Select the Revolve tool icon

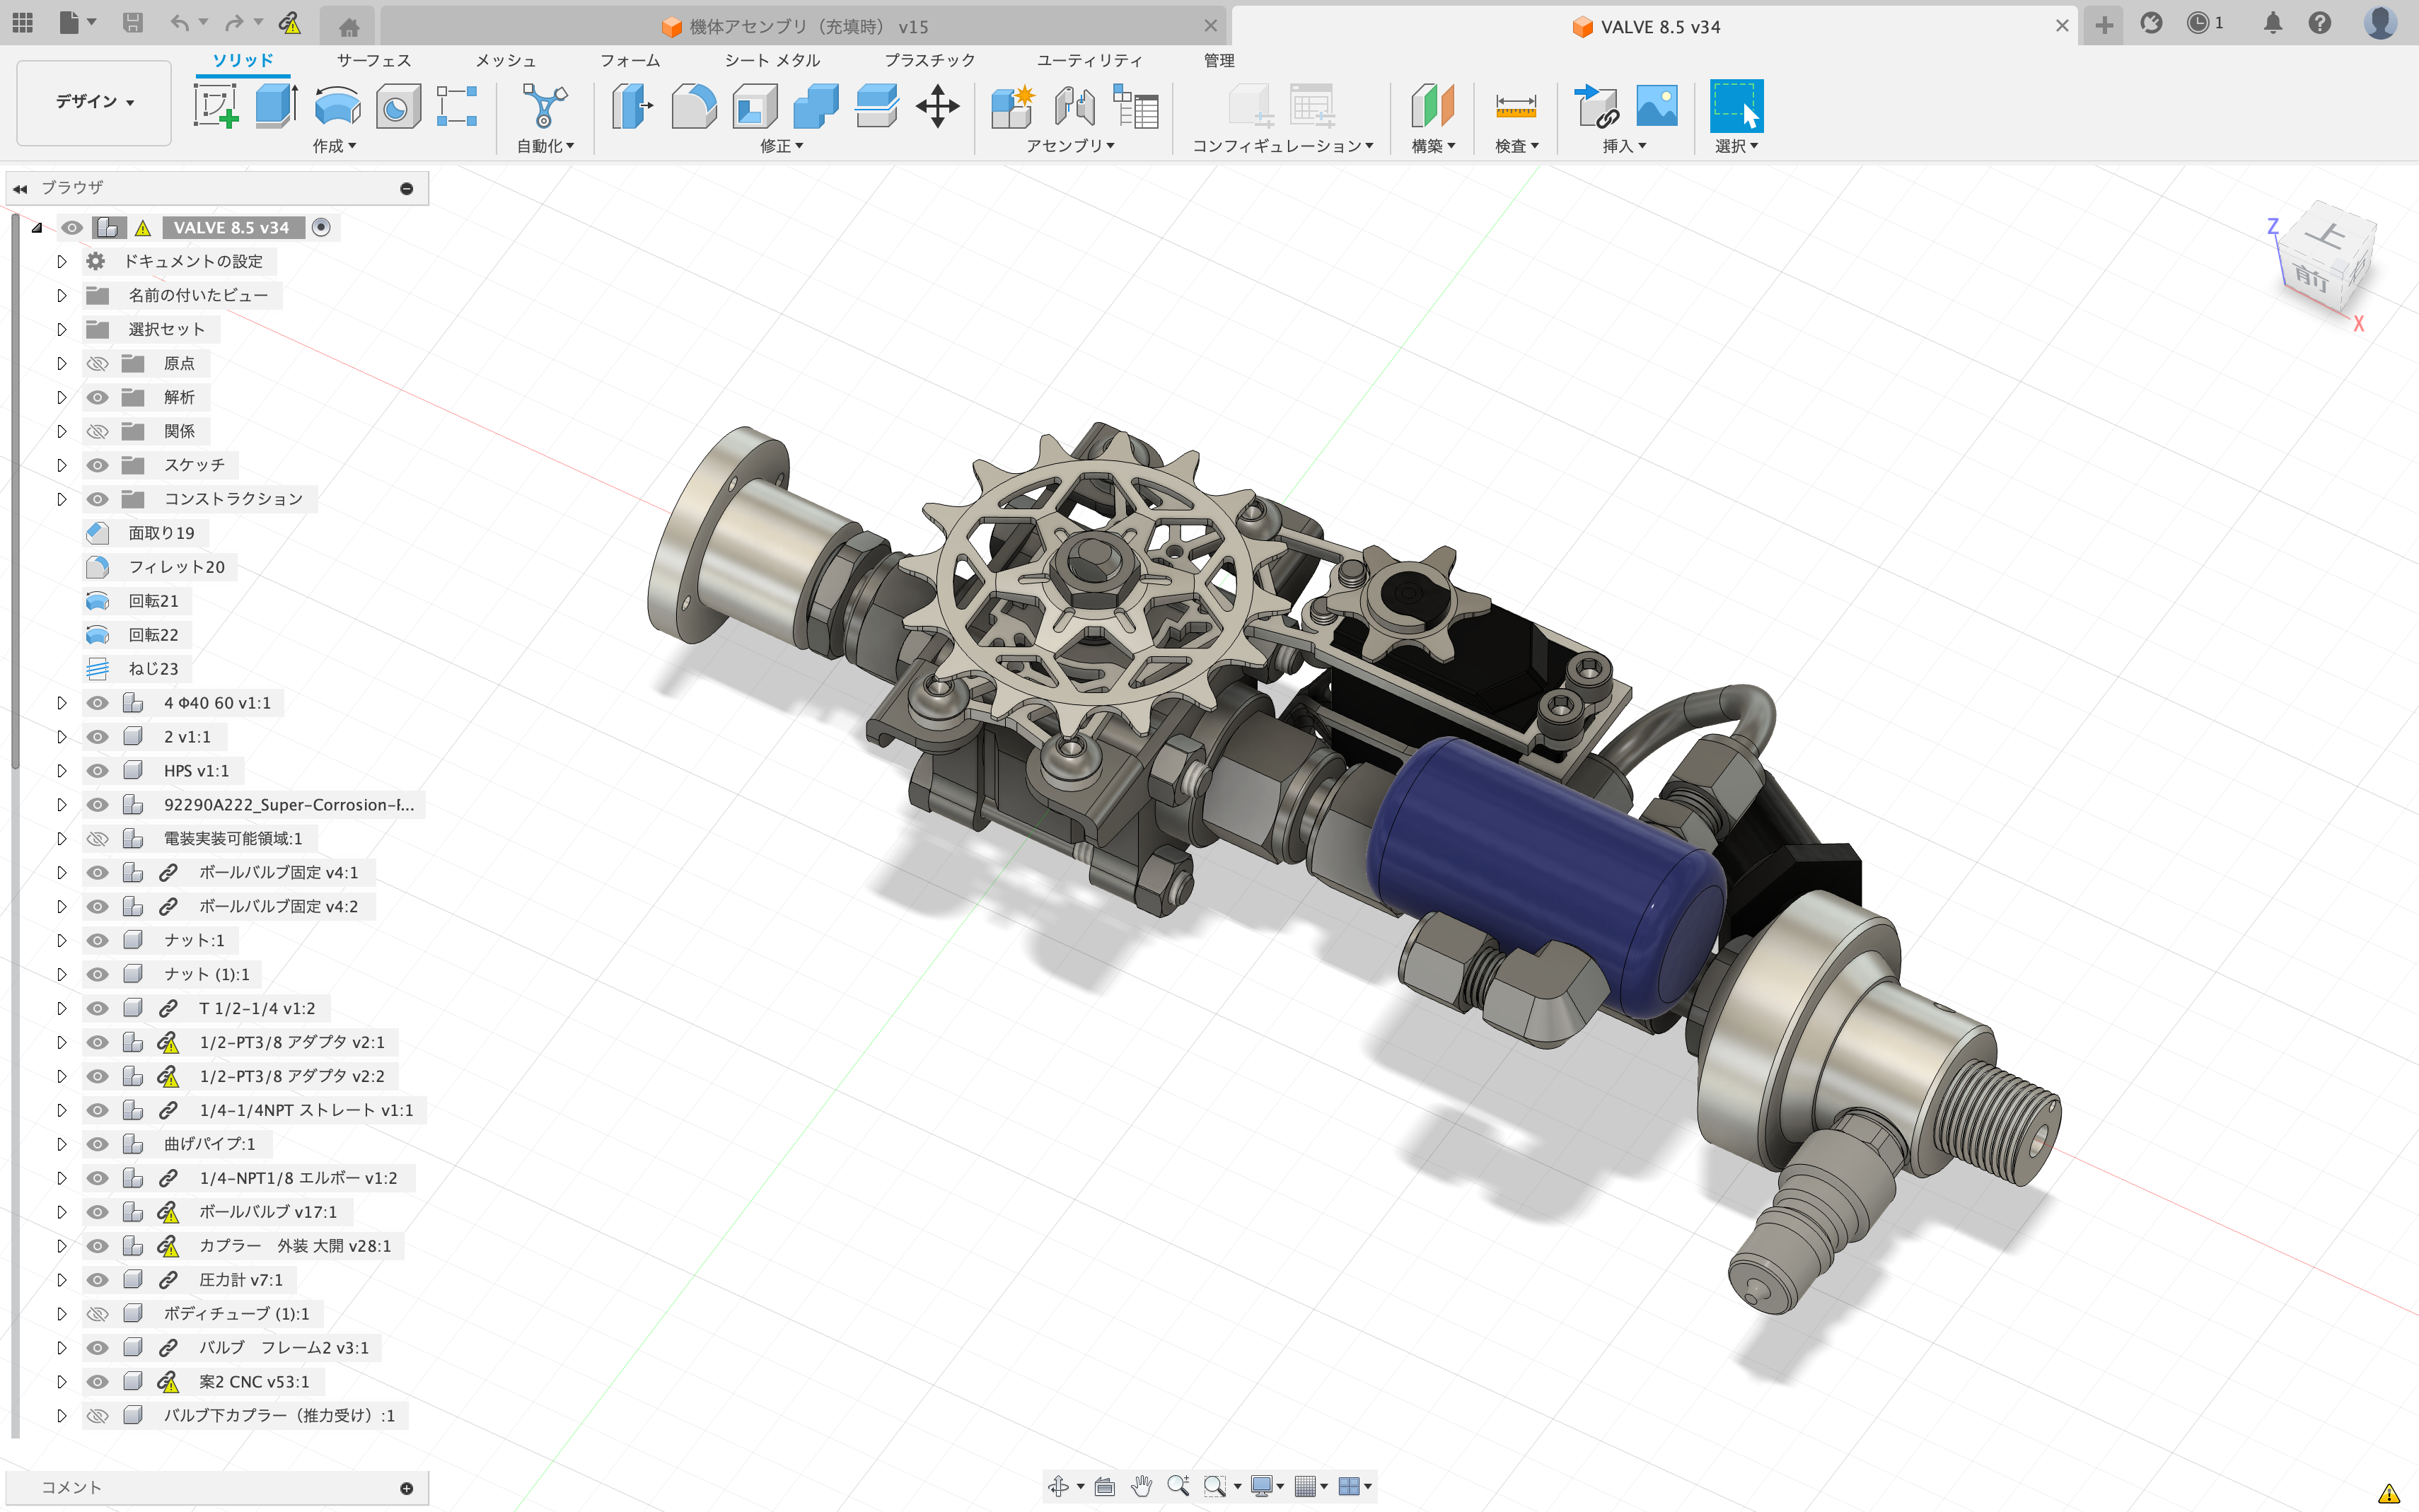coord(337,106)
